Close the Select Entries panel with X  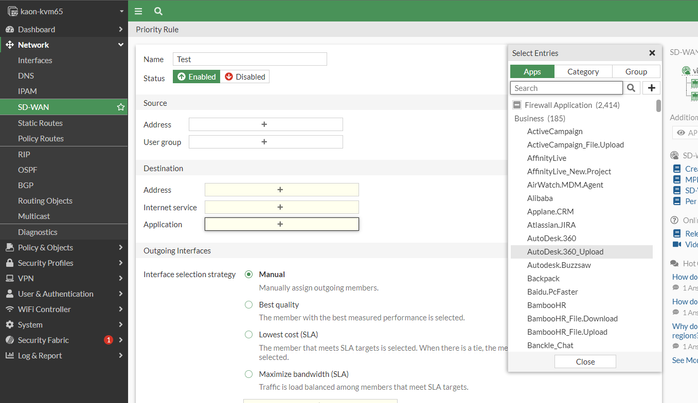652,53
